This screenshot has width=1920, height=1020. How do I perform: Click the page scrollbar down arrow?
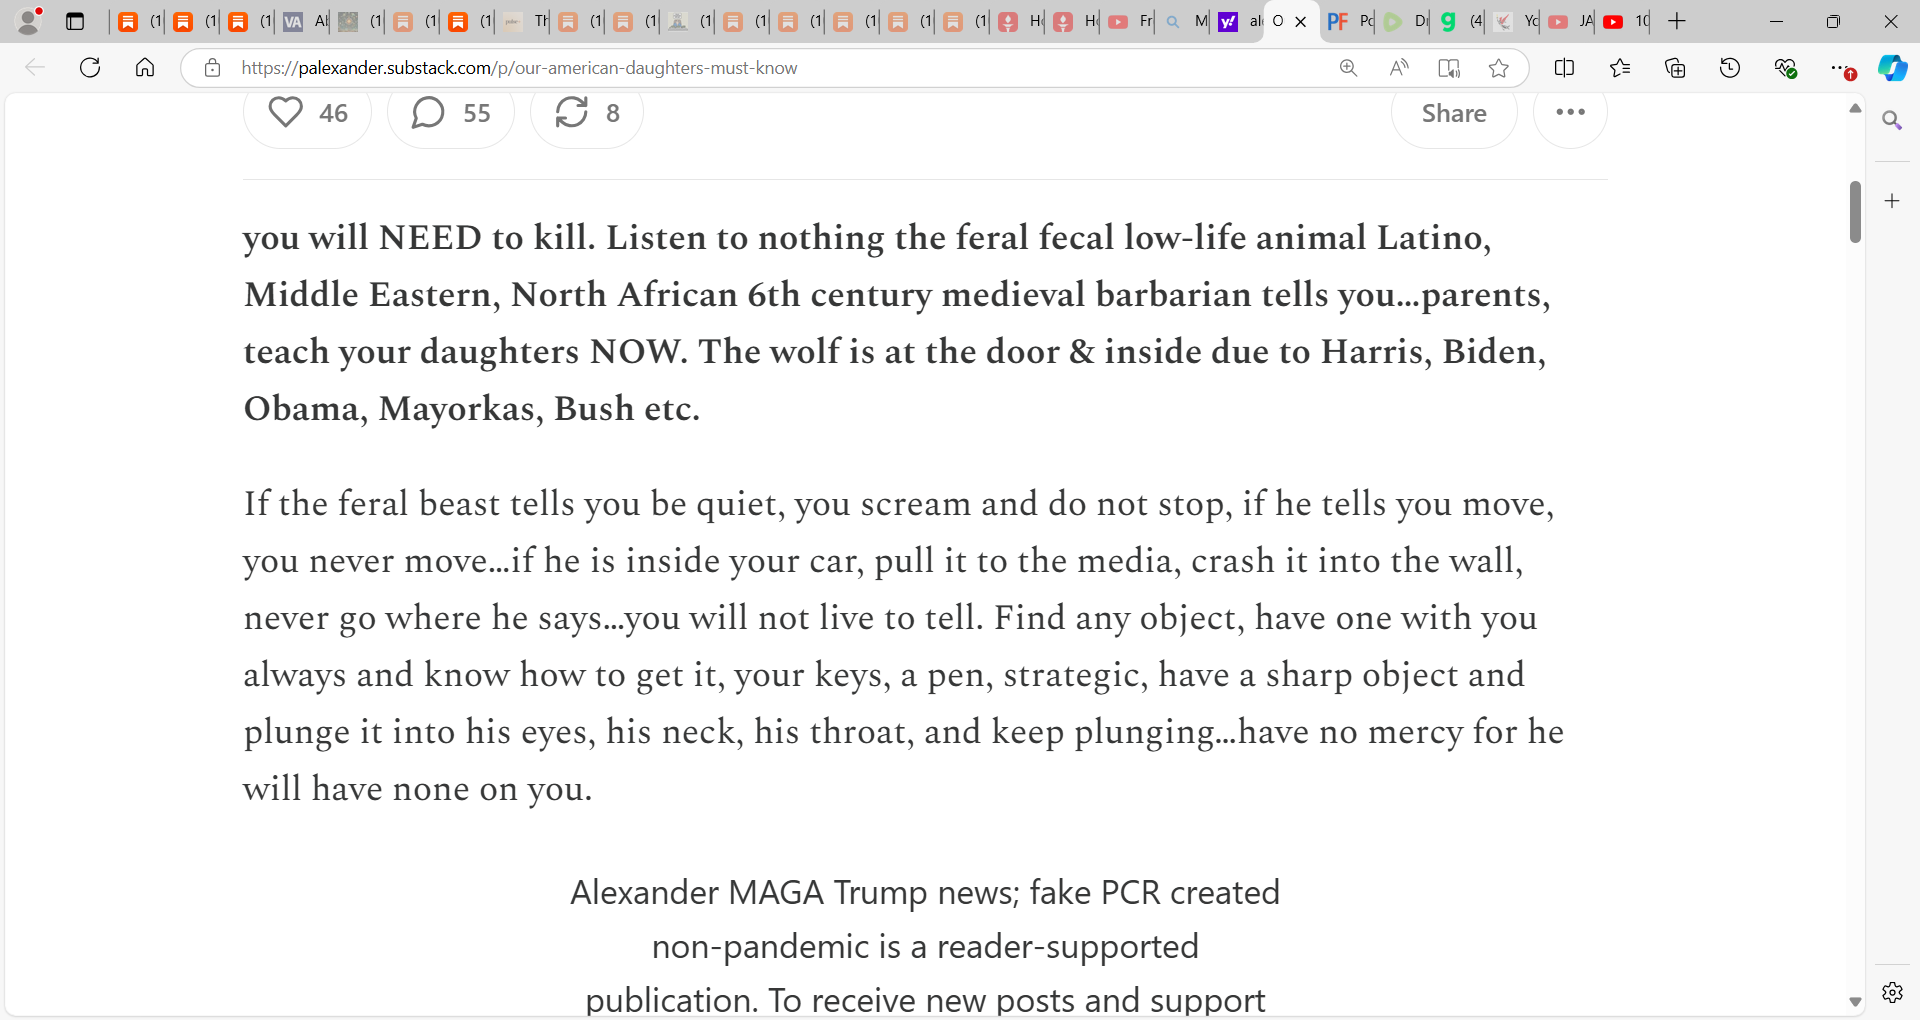(x=1855, y=1001)
